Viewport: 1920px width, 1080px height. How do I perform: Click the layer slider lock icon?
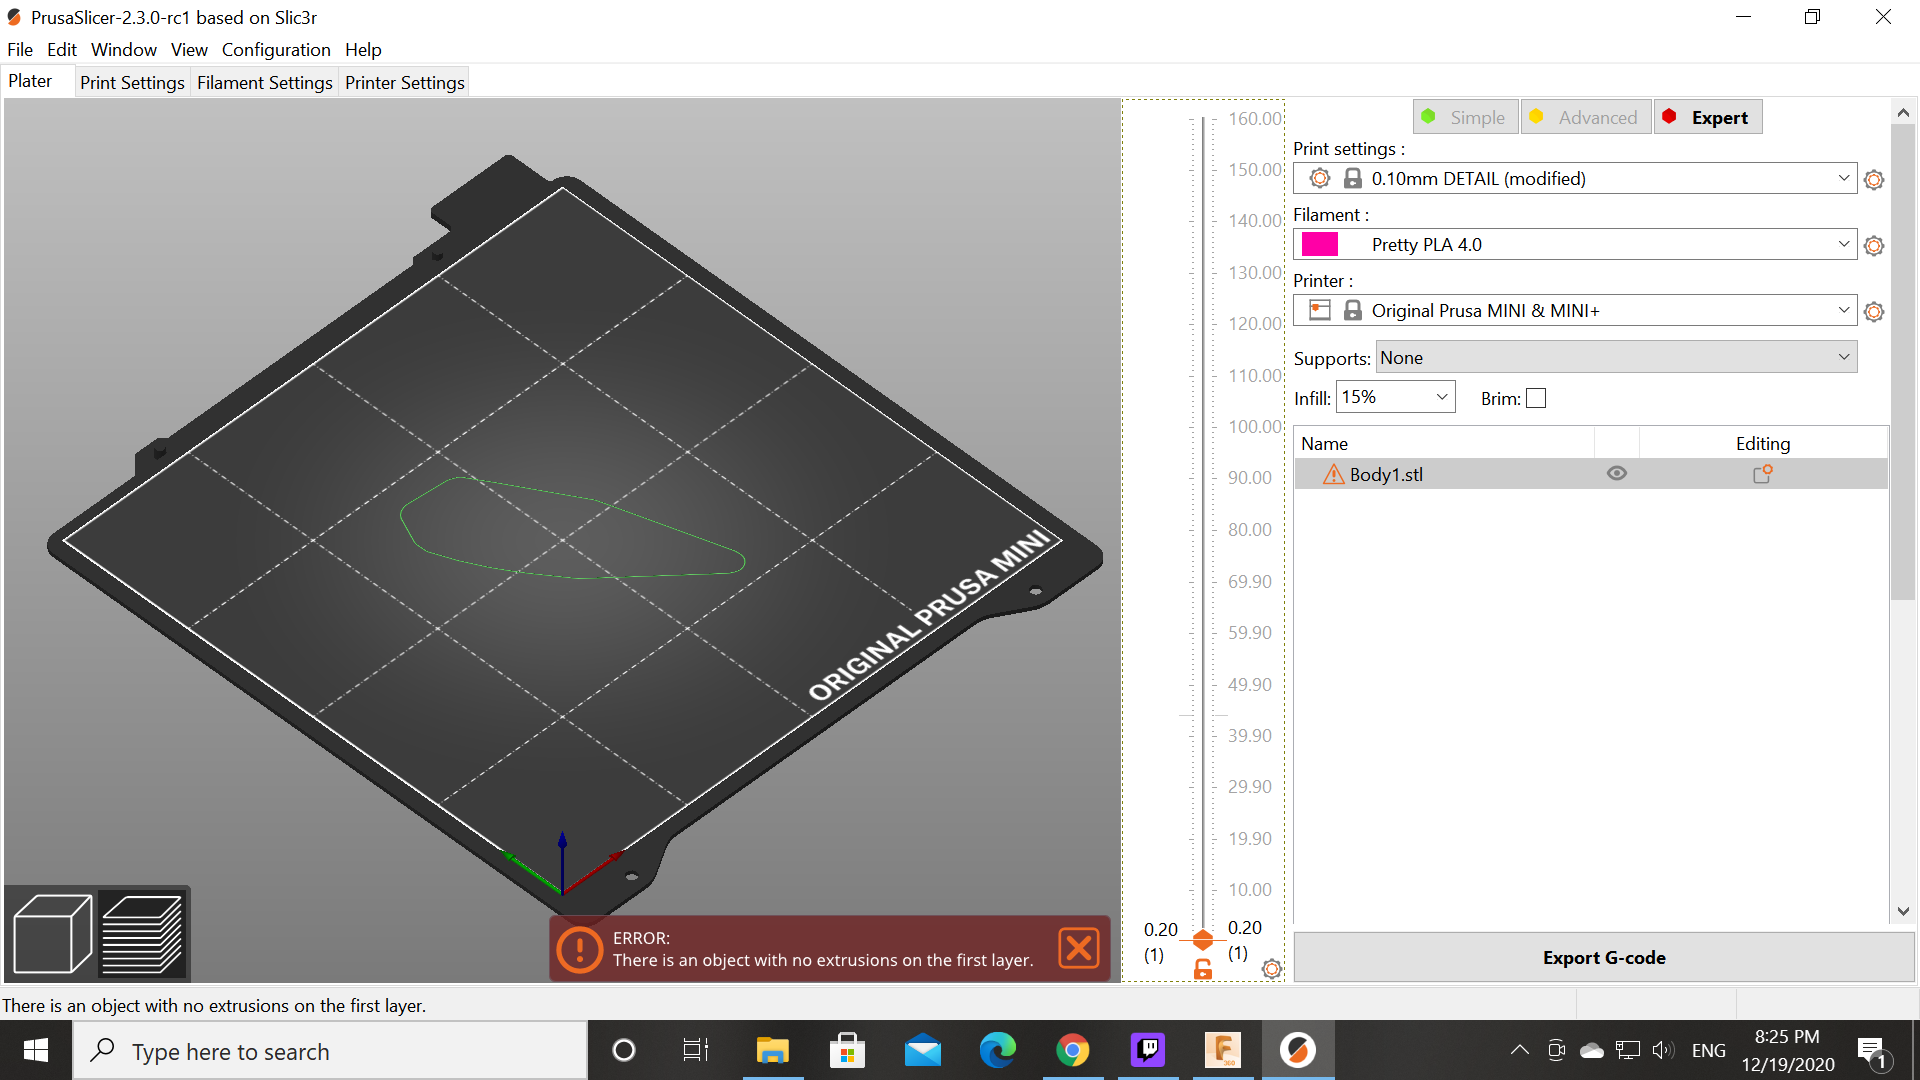pos(1203,969)
